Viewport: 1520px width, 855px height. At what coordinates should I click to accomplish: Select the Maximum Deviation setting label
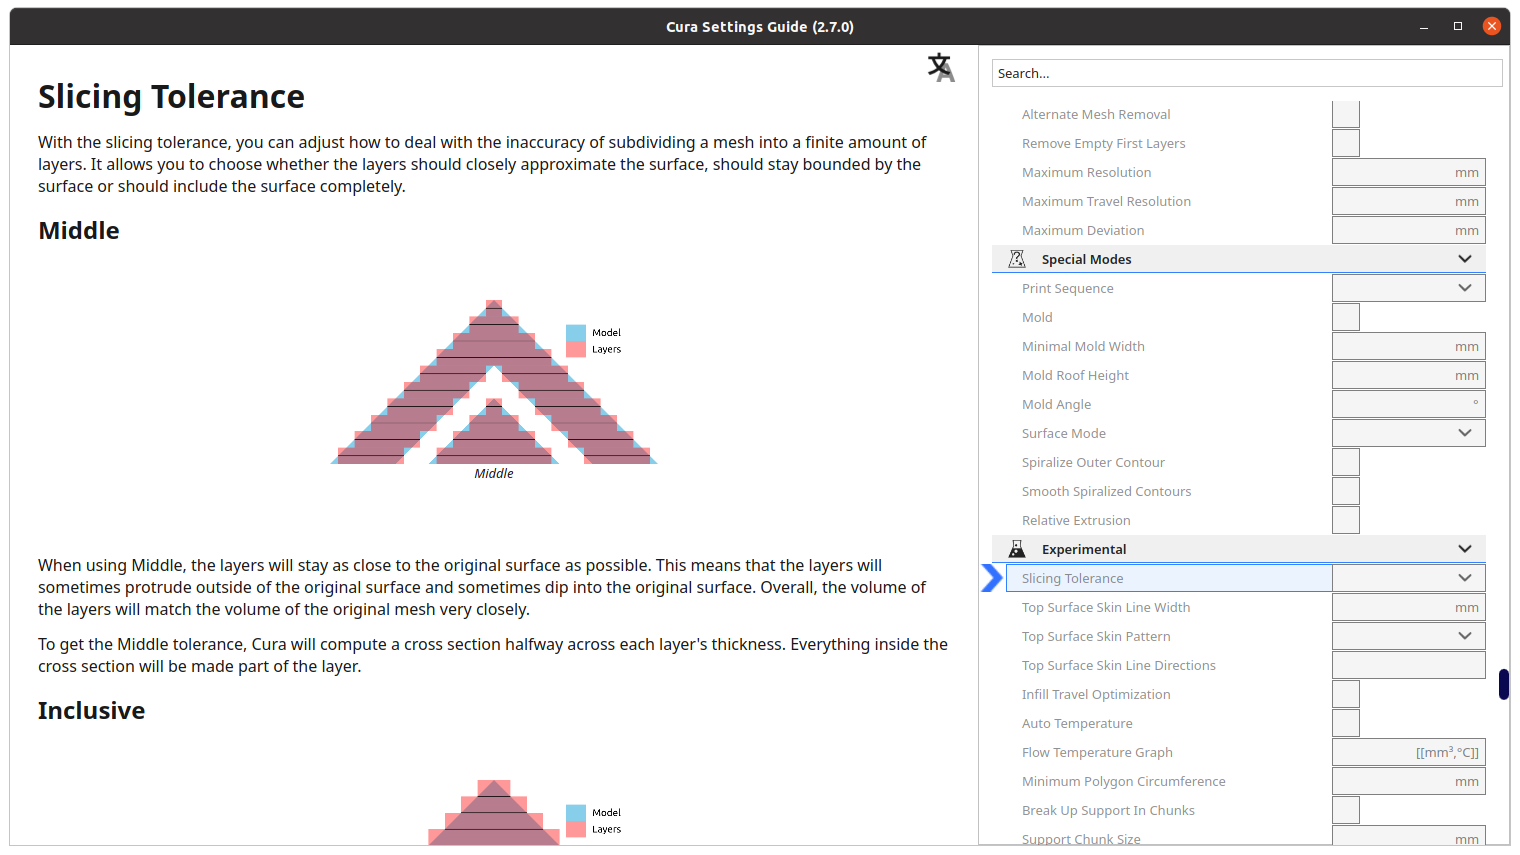click(1083, 230)
